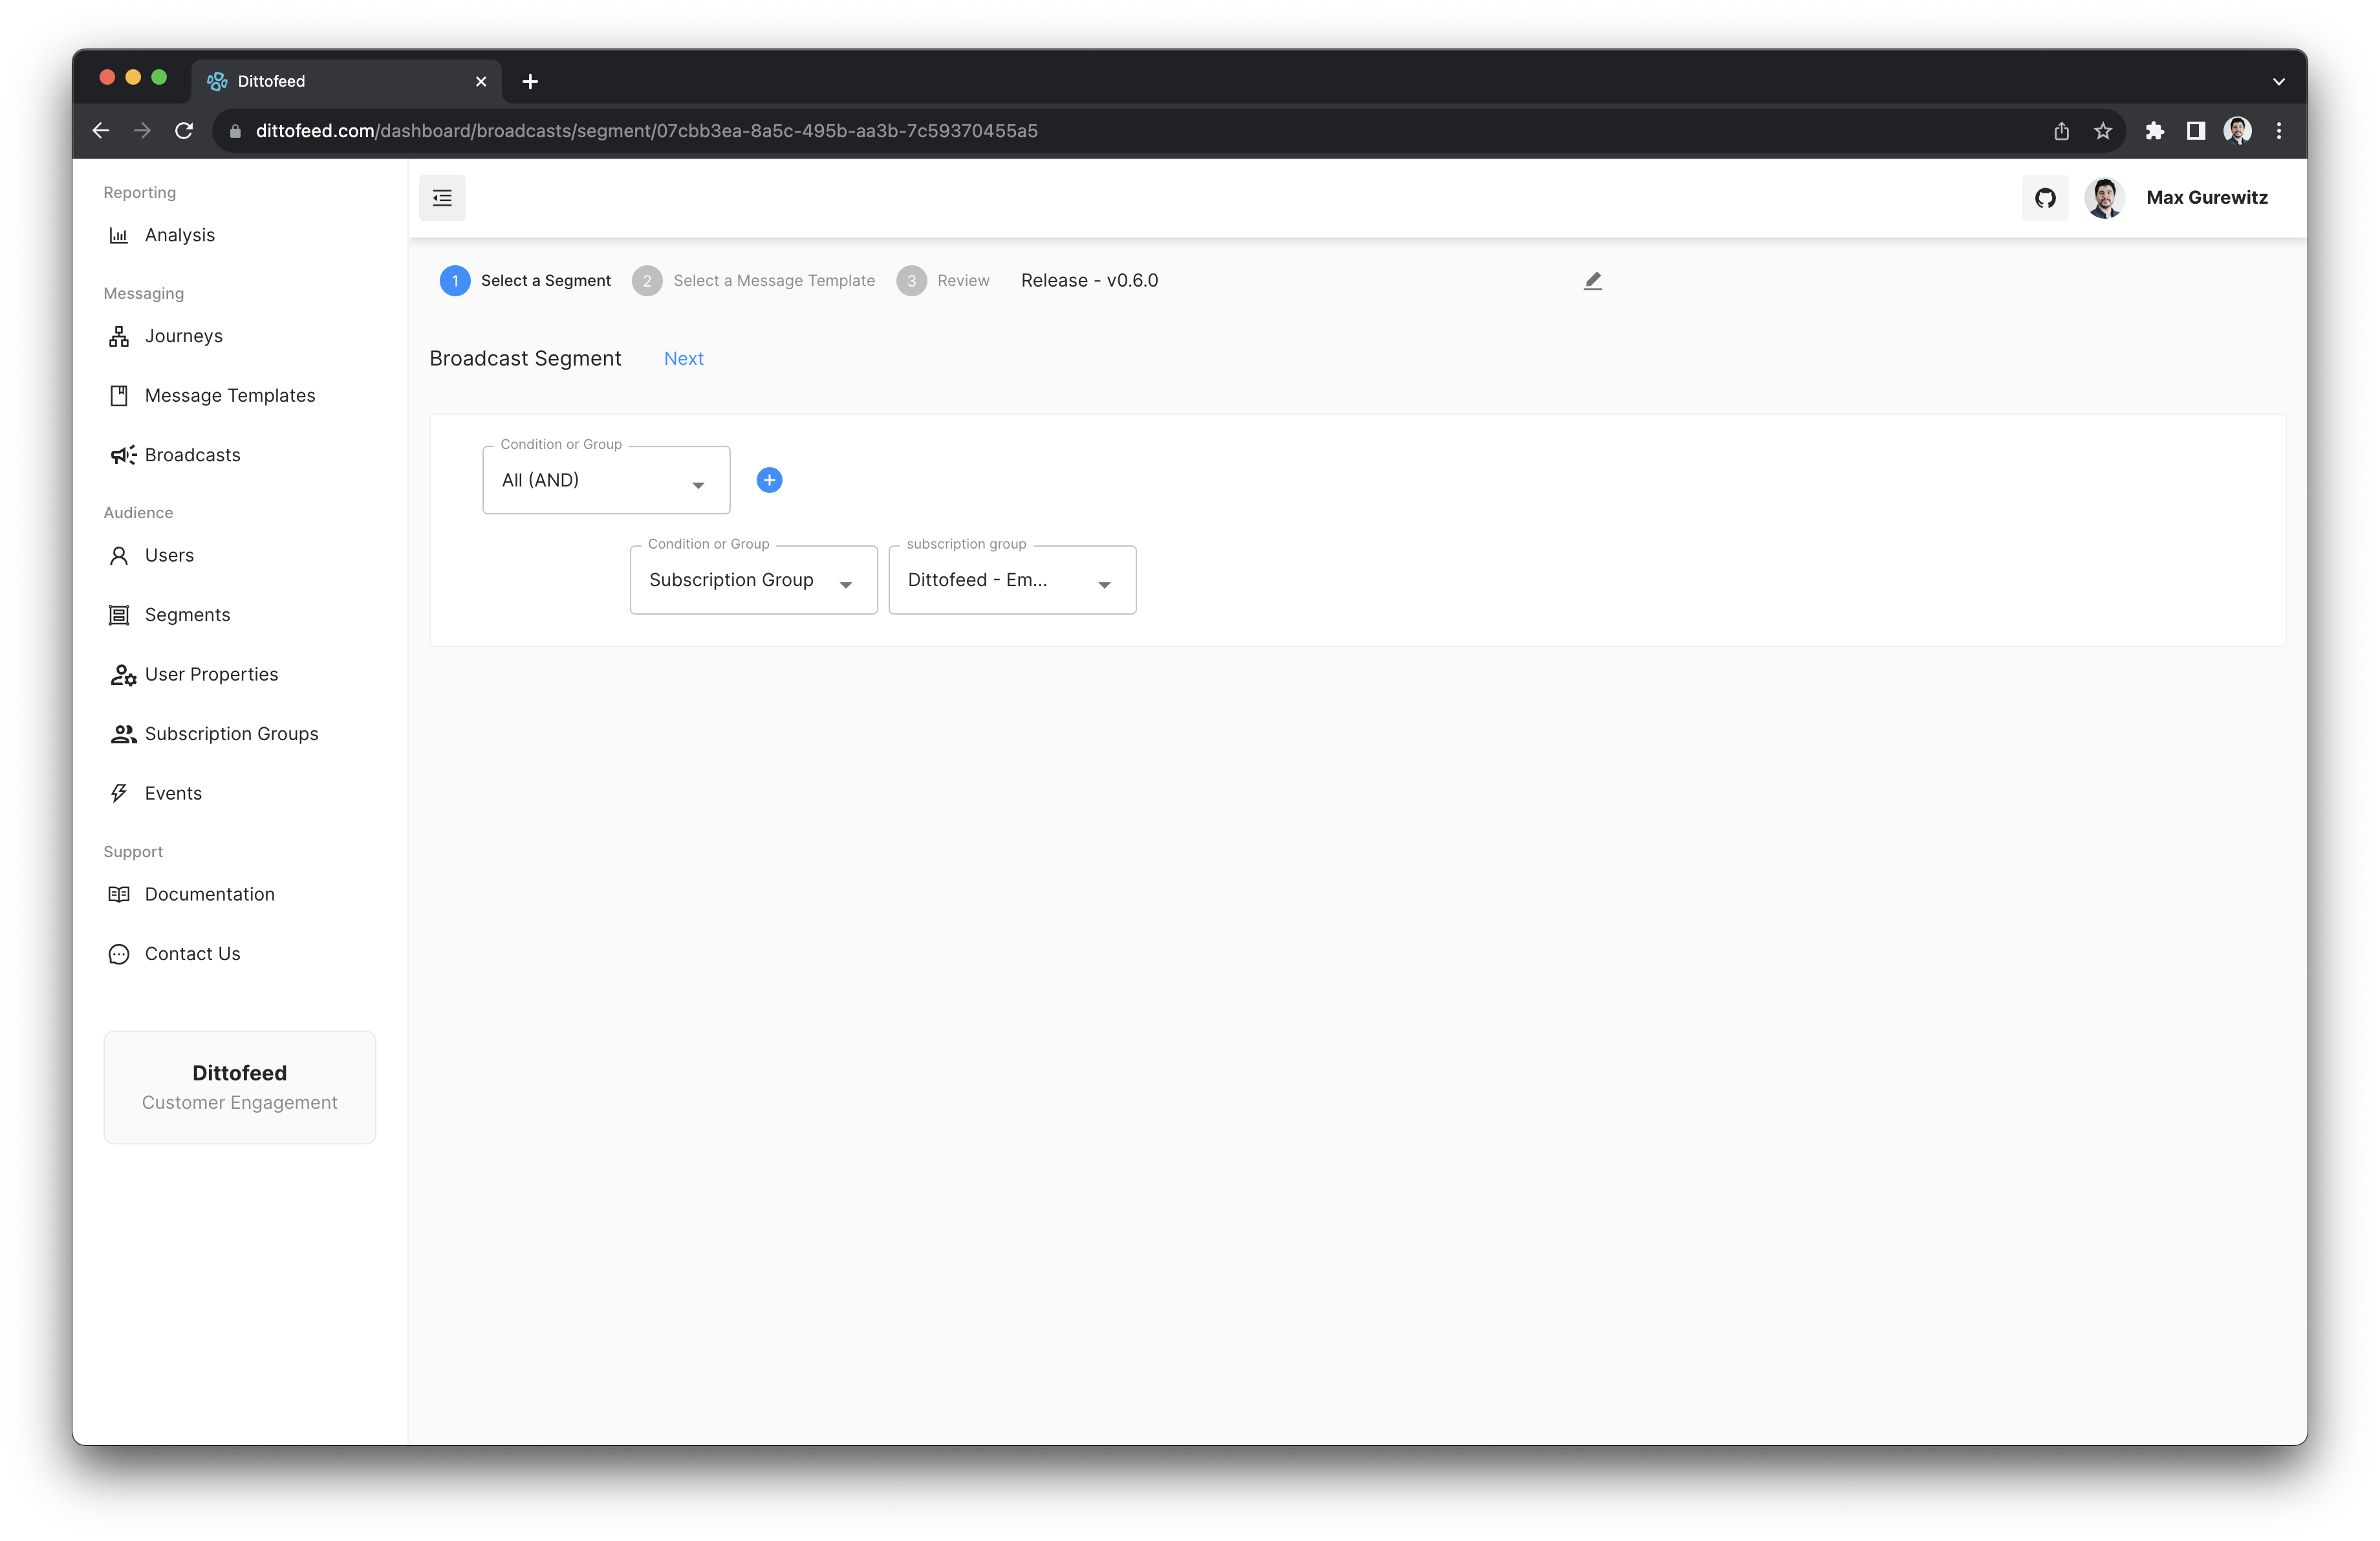This screenshot has height=1541, width=2380.
Task: Click the Message Templates bookmark icon
Action: pos(119,396)
